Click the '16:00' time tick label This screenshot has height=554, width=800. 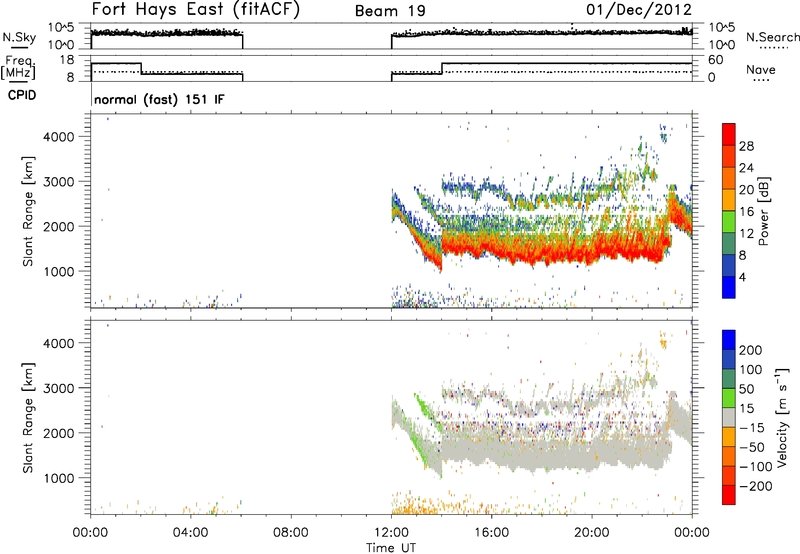pyautogui.click(x=491, y=533)
